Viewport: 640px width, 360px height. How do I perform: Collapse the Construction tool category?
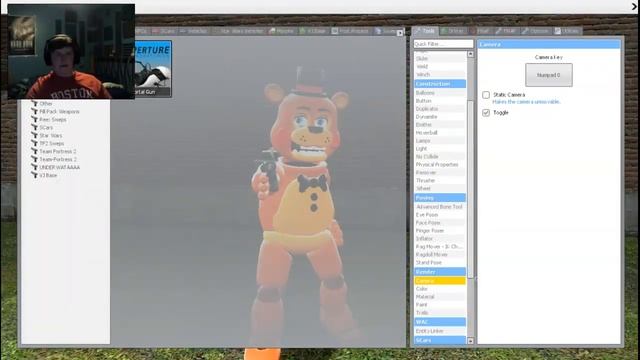click(x=440, y=84)
